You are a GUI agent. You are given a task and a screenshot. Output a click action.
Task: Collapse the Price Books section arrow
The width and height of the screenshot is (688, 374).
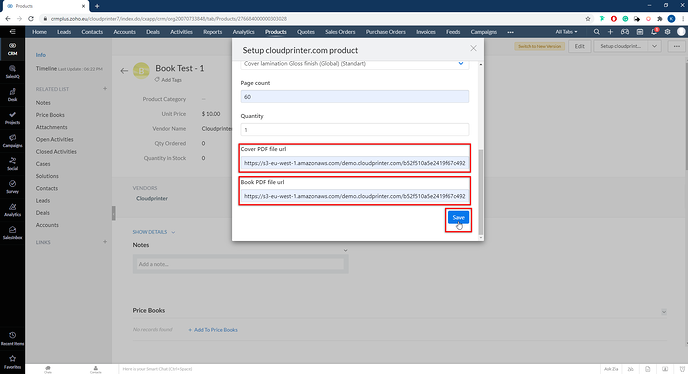click(663, 312)
